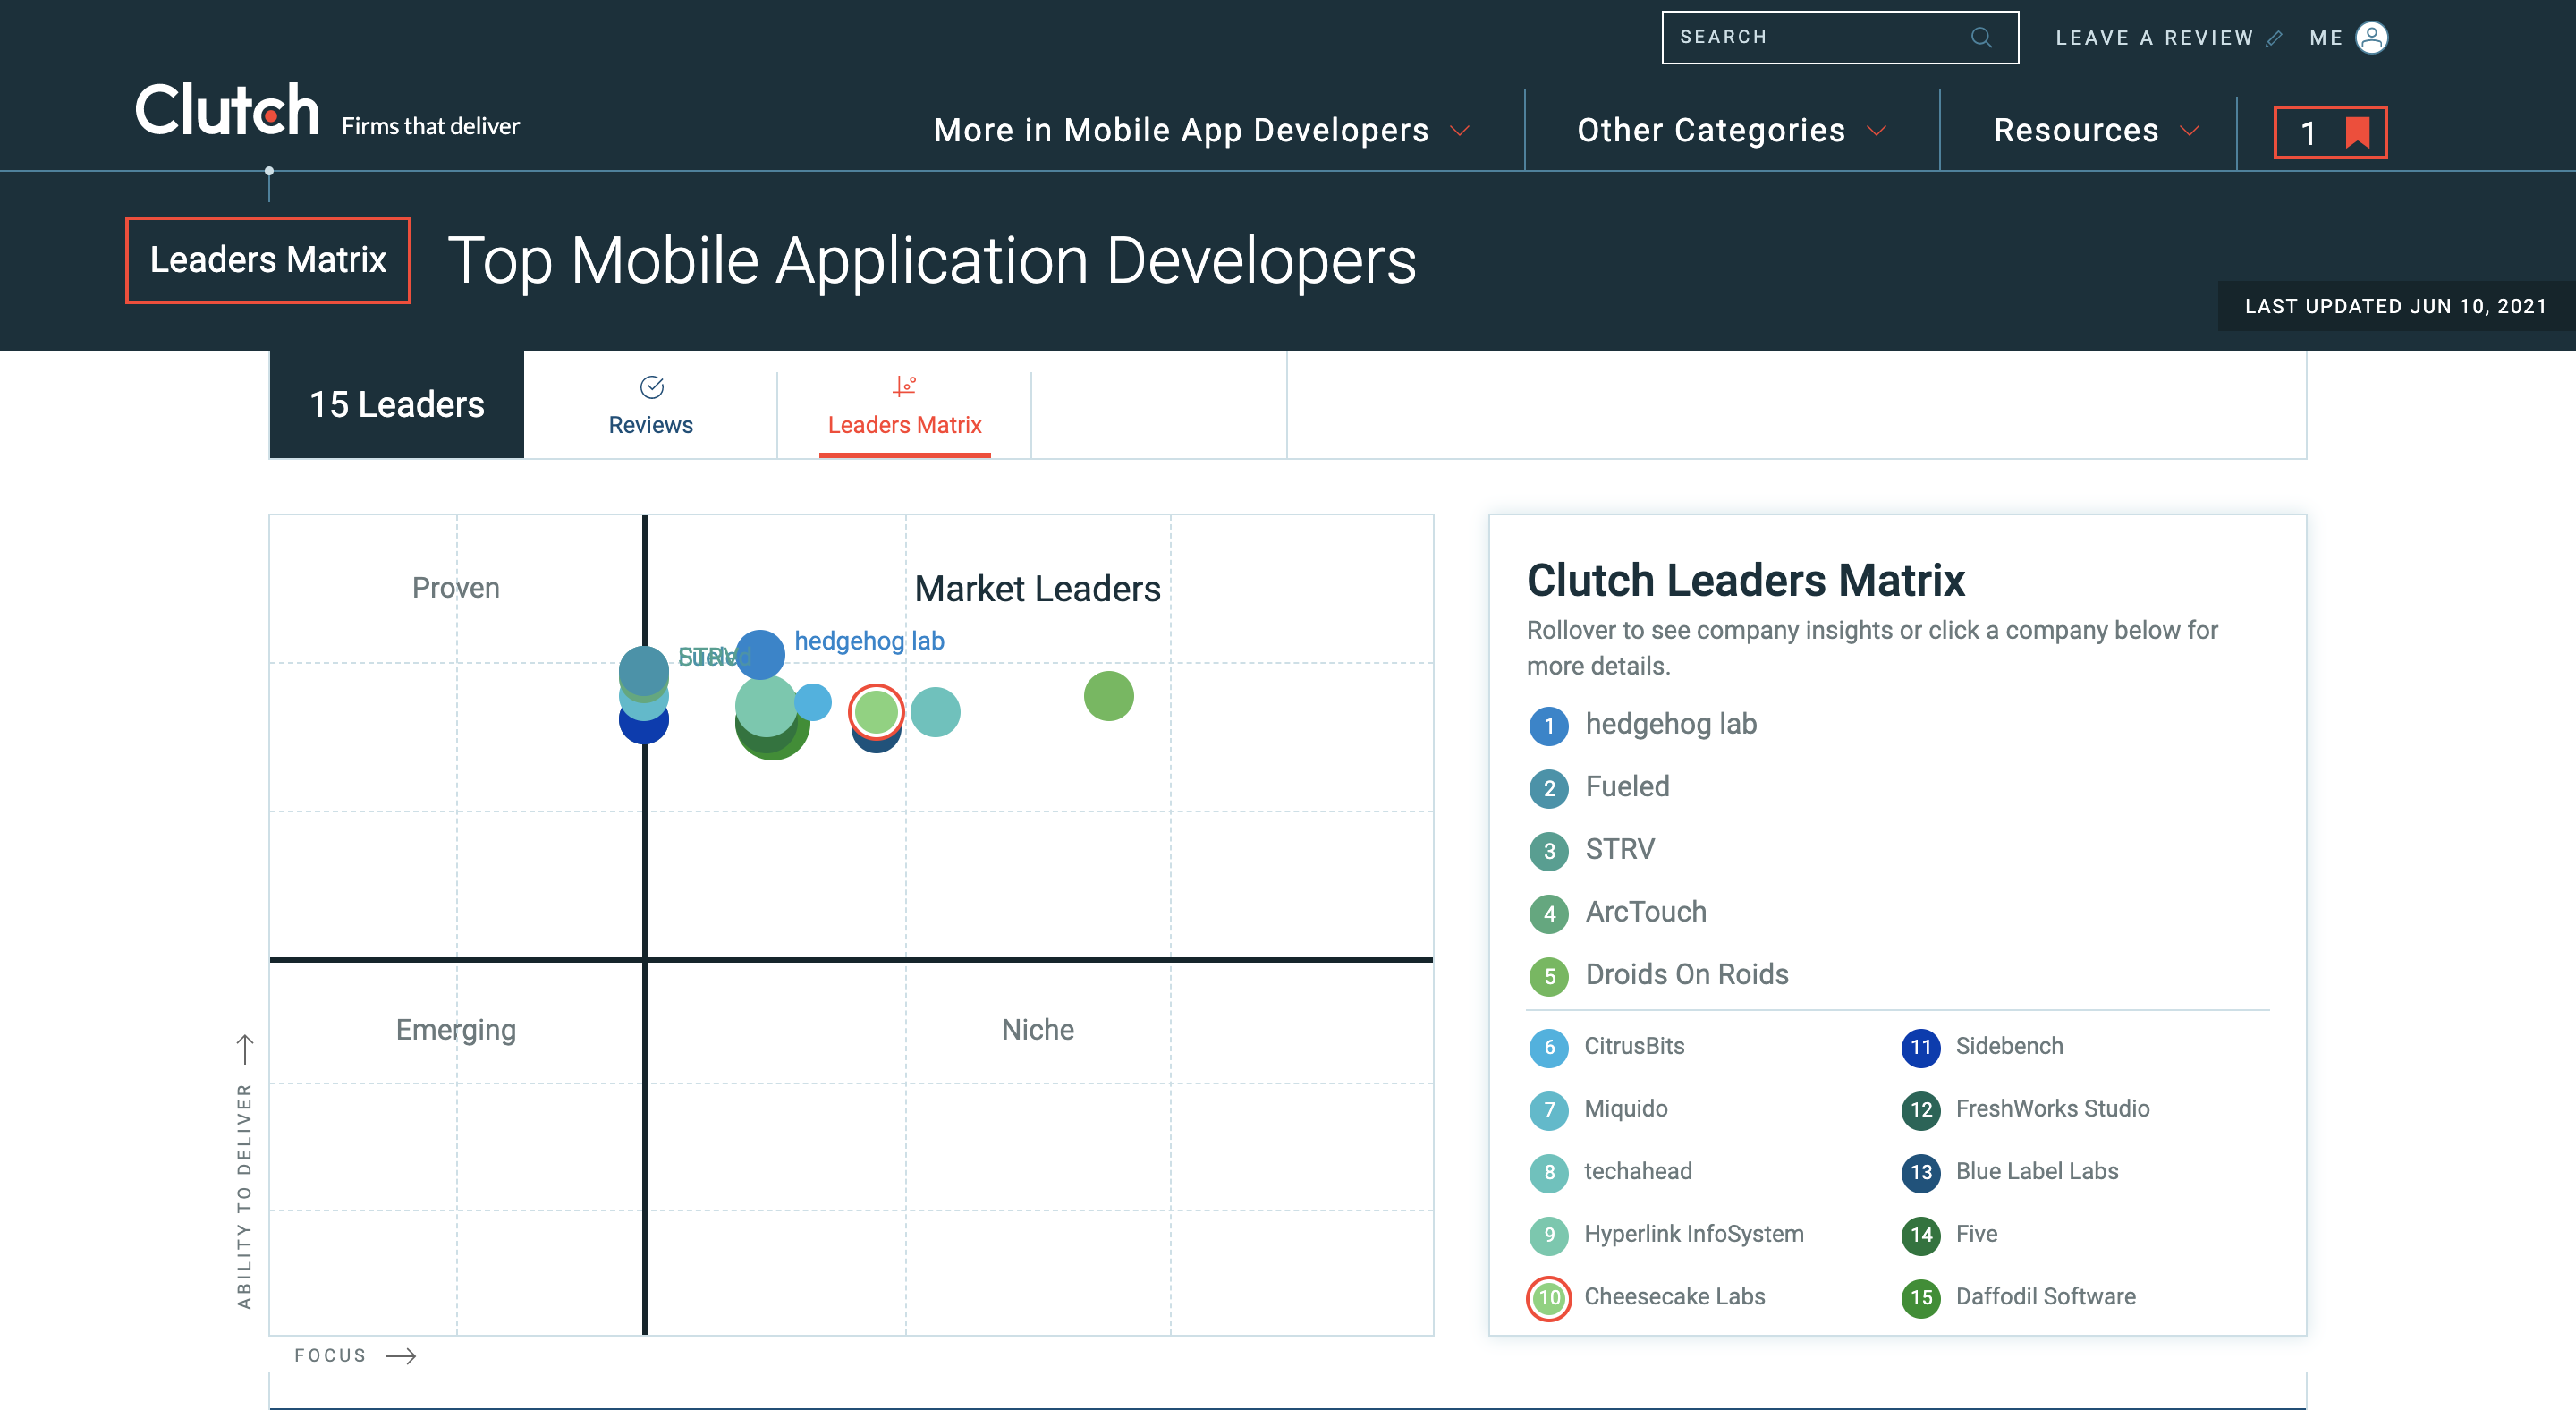Click the number 11 Sidebench badge
2576x1410 pixels.
[1920, 1047]
